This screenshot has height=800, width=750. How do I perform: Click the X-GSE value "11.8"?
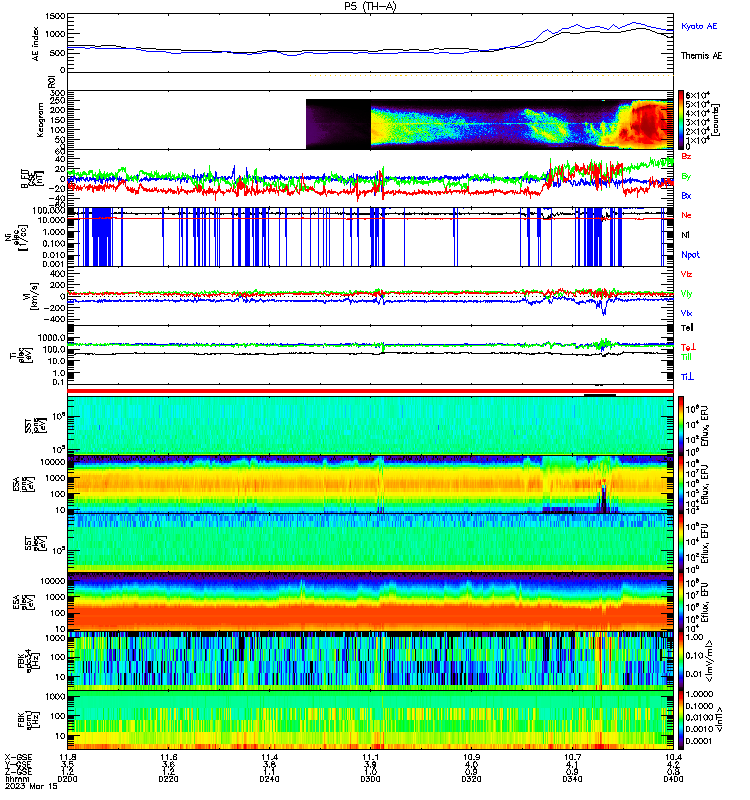[x=67, y=757]
